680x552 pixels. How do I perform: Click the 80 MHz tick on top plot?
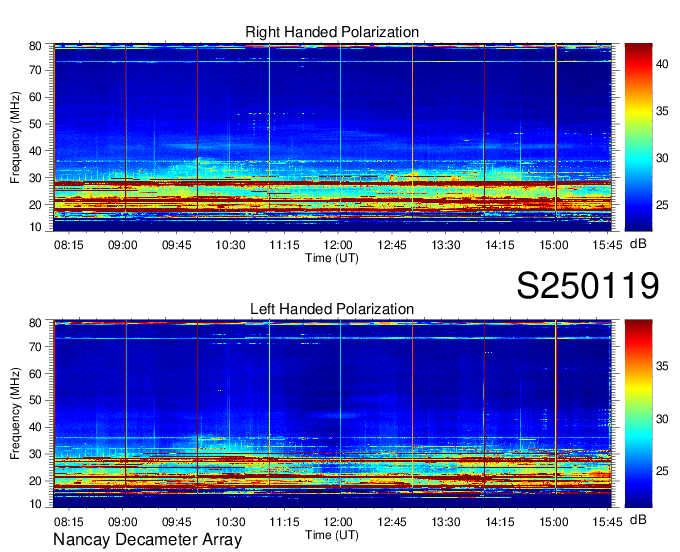(35, 46)
